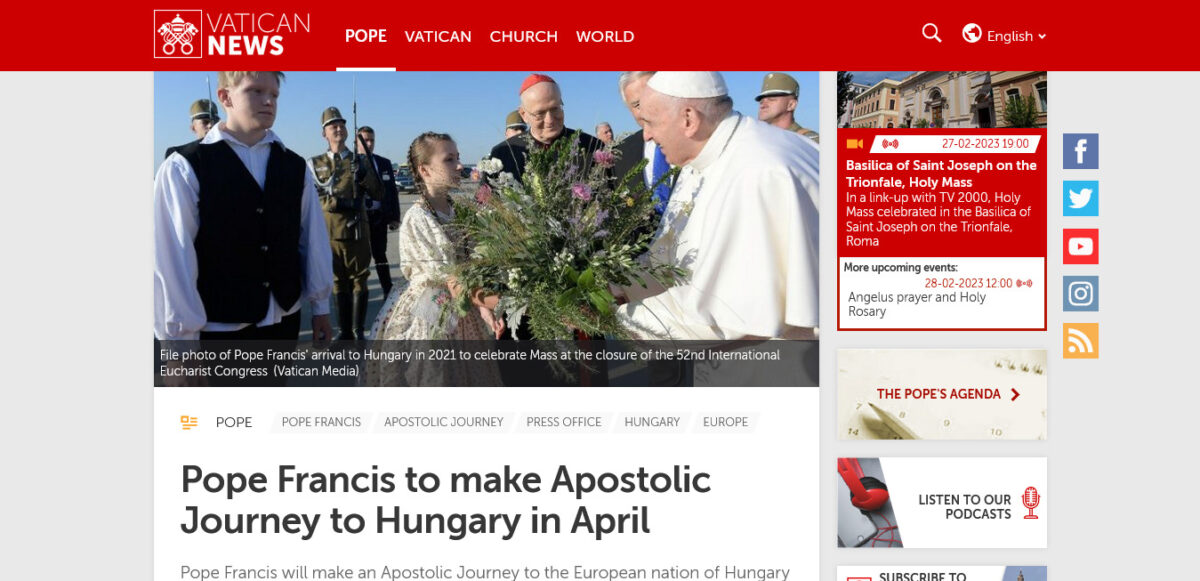The image size is (1200, 581).
Task: Click The Pope's Agenda arrow chevron
Action: pyautogui.click(x=1016, y=394)
